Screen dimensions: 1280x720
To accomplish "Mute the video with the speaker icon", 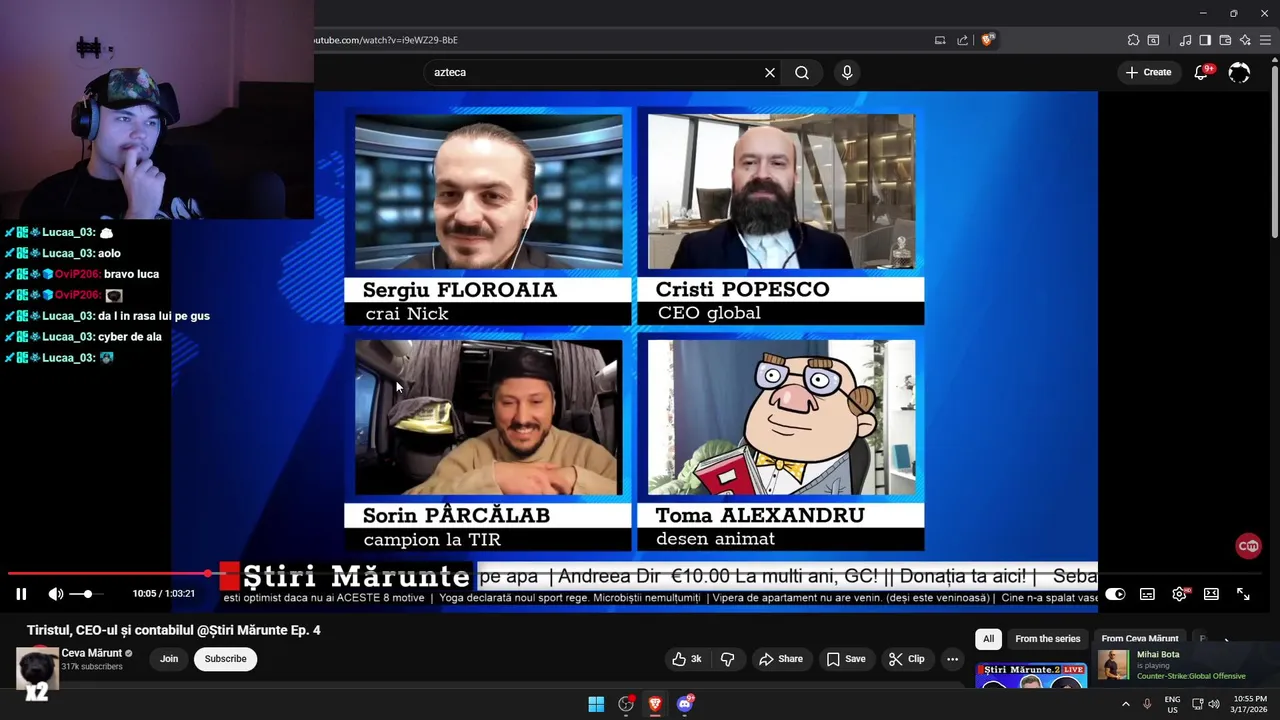I will point(56,594).
